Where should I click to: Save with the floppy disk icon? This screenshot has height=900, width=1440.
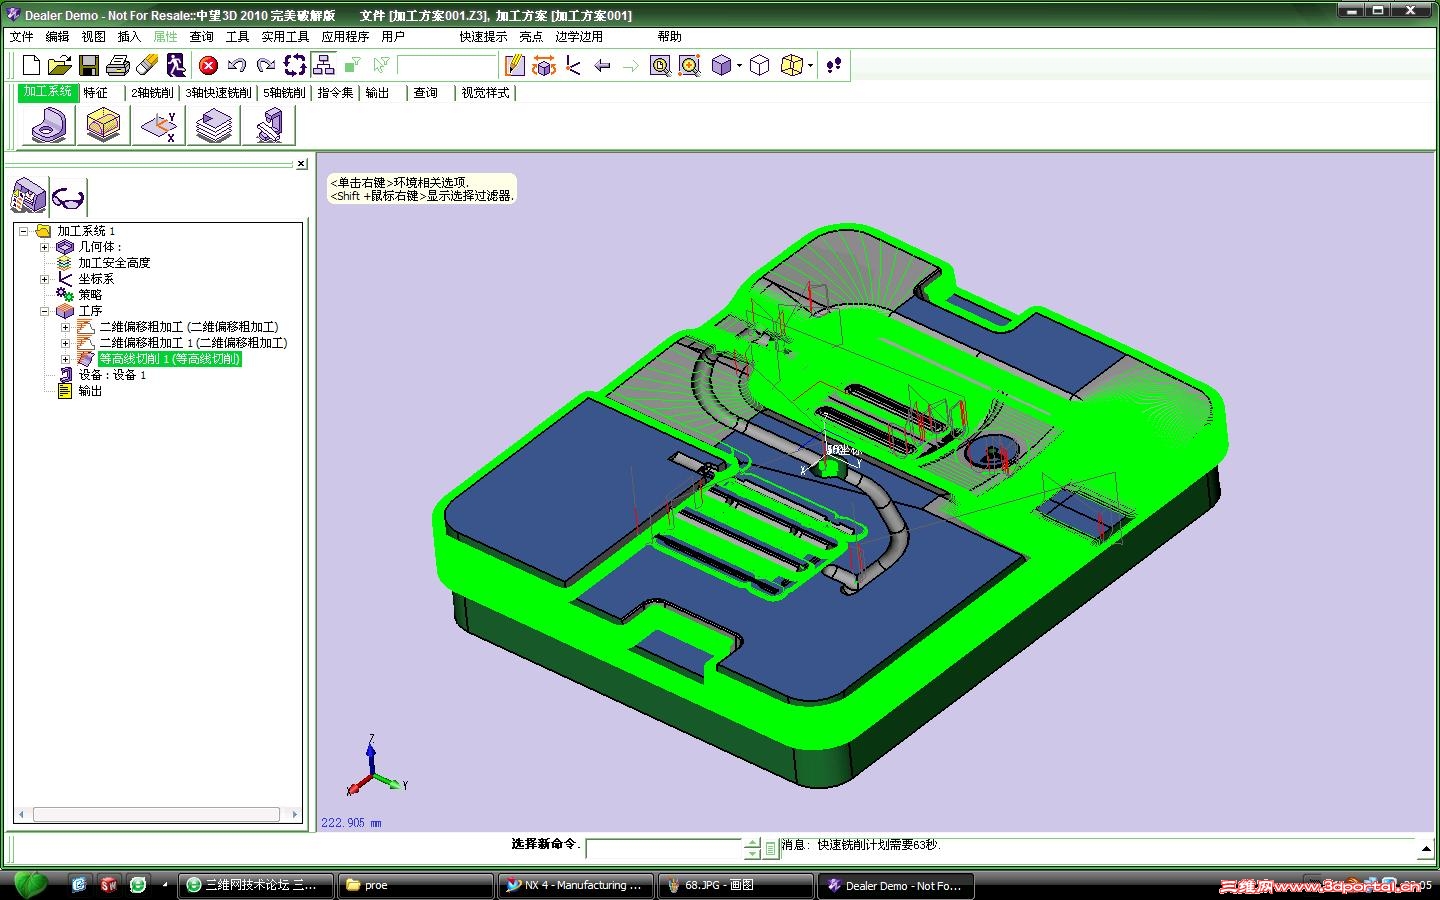89,66
